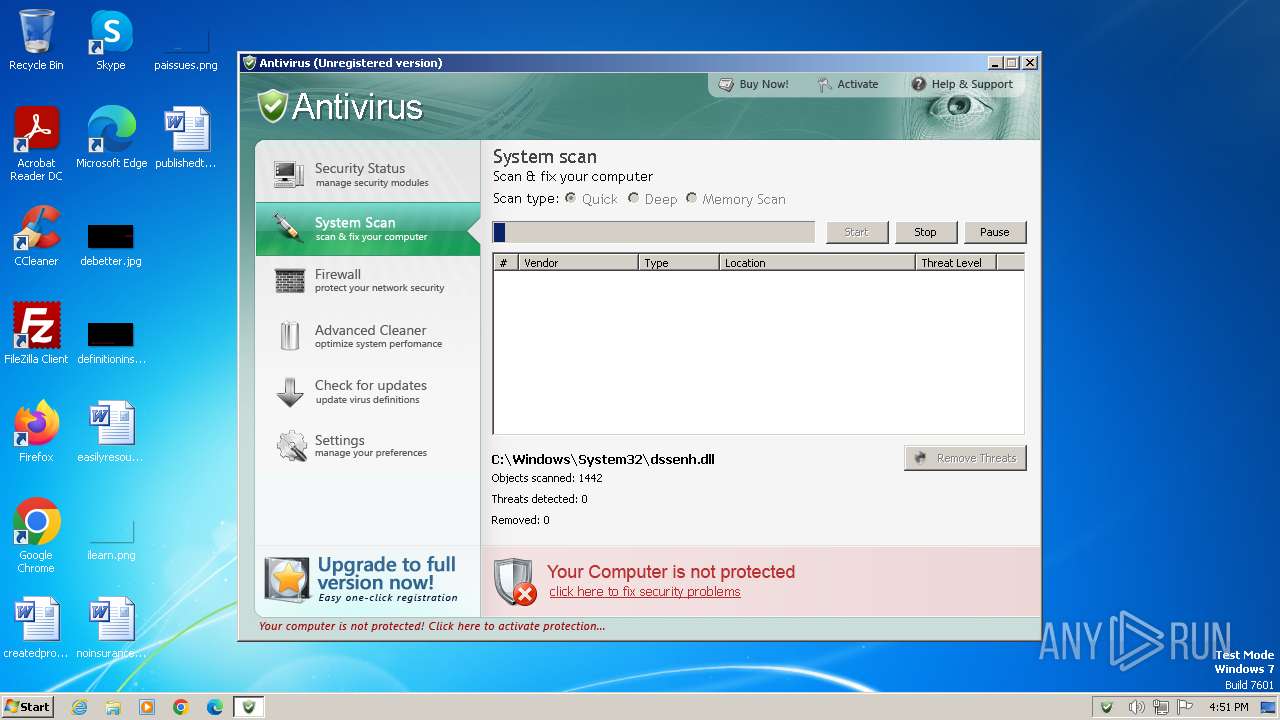Open Check for updates section
The height and width of the screenshot is (720, 1280).
coord(368,391)
